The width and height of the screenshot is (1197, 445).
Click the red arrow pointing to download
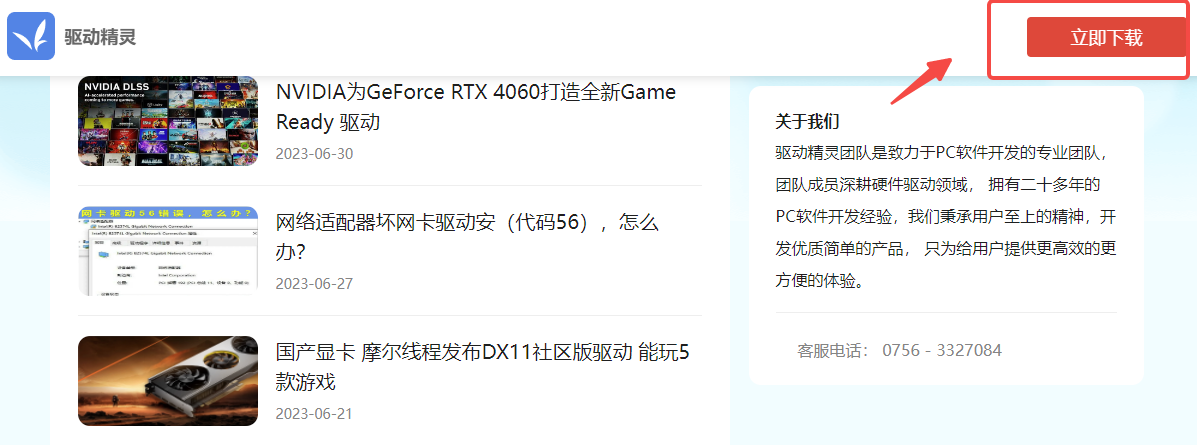pos(922,81)
